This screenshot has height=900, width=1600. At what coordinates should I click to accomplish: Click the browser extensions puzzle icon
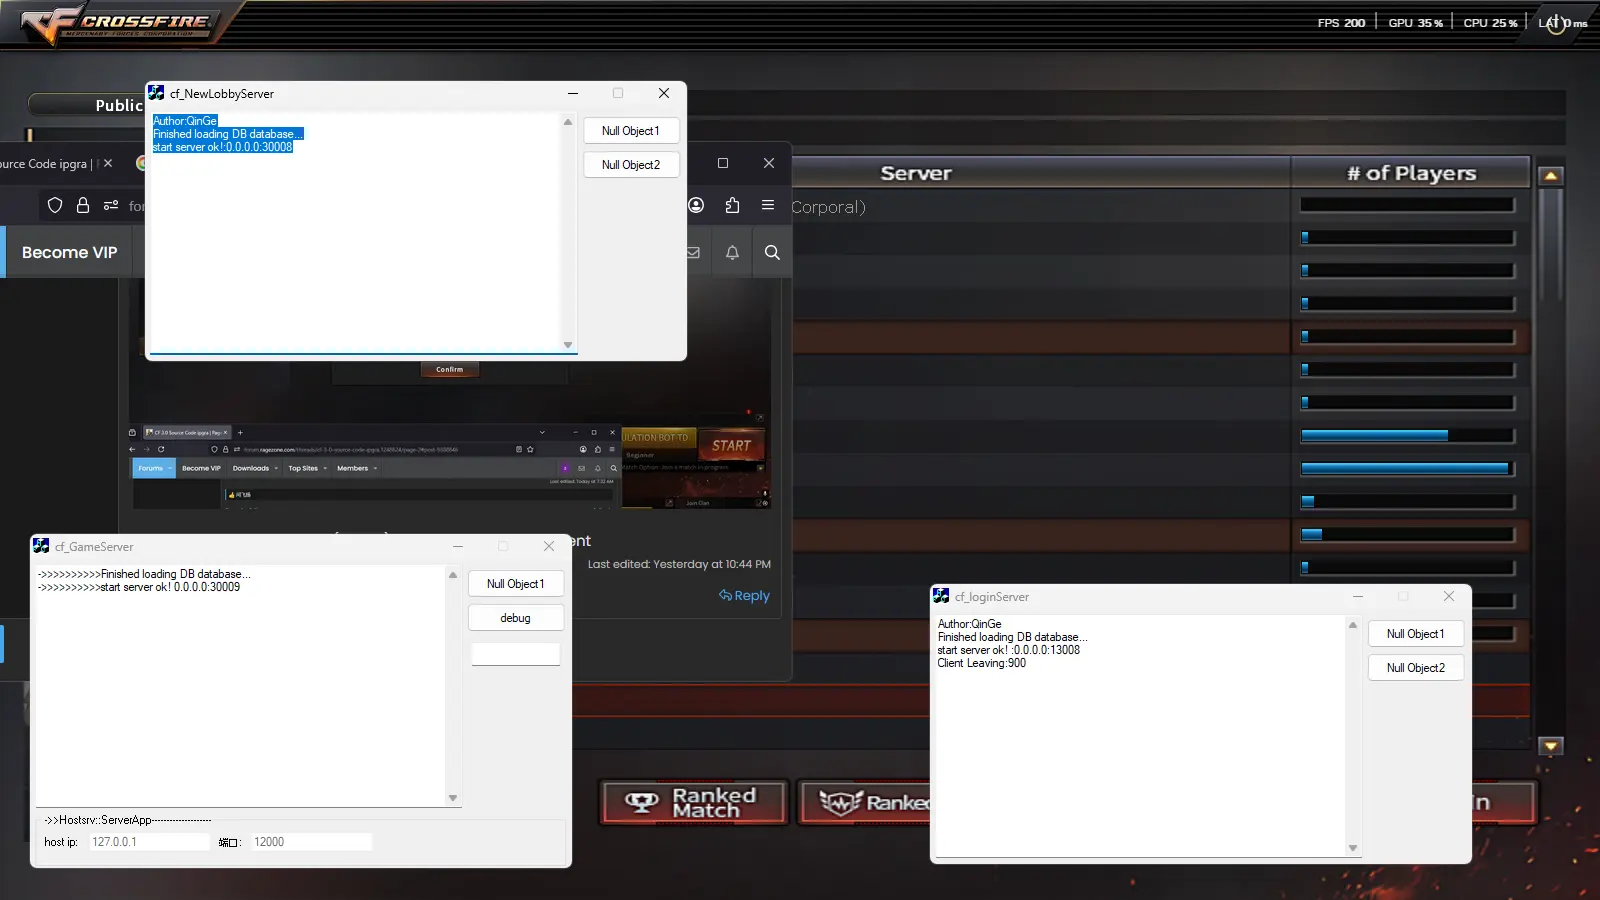pyautogui.click(x=732, y=205)
